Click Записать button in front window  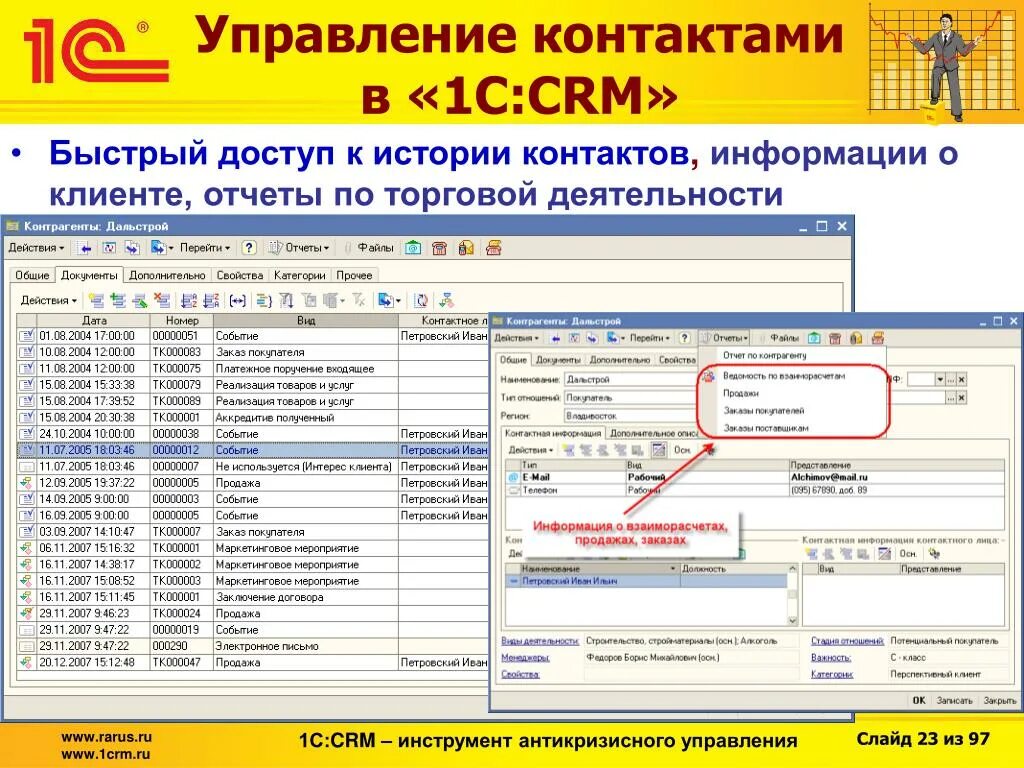(954, 700)
